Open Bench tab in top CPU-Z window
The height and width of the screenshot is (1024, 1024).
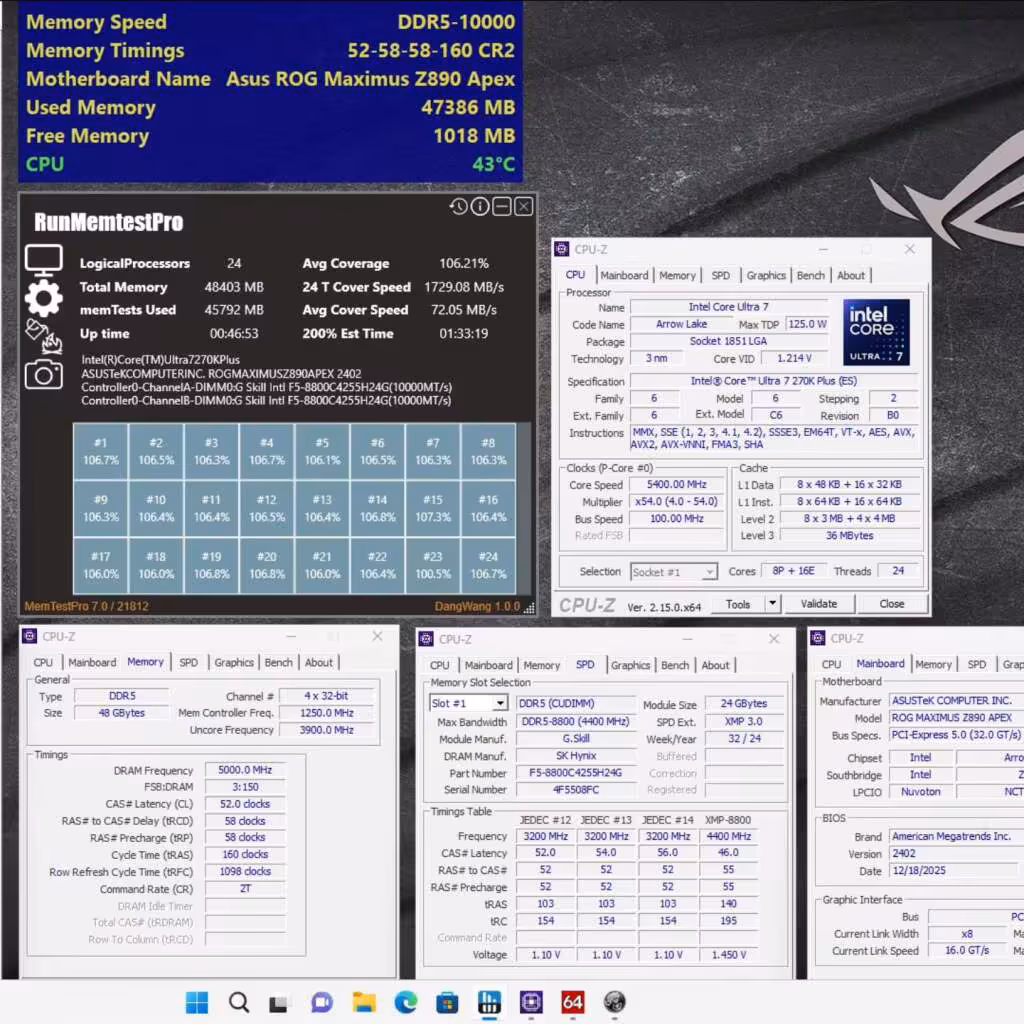[810, 276]
